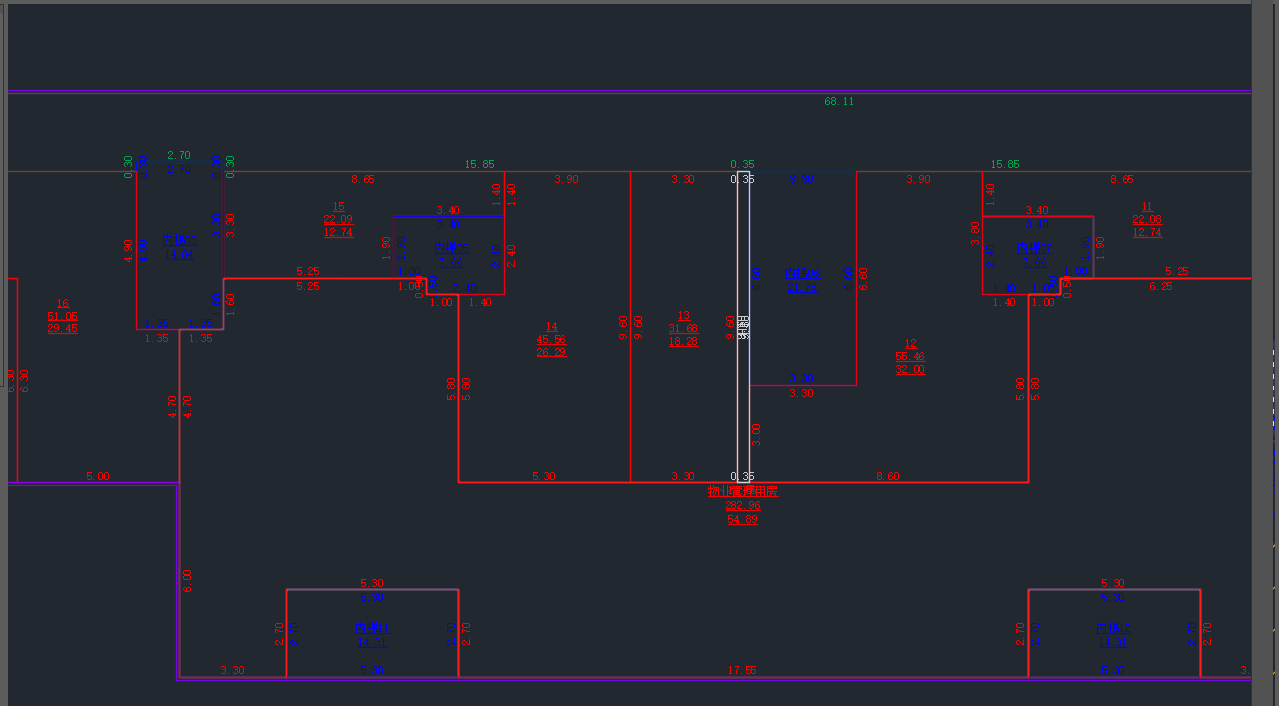Click the green 68.11 dimension text

coord(838,102)
